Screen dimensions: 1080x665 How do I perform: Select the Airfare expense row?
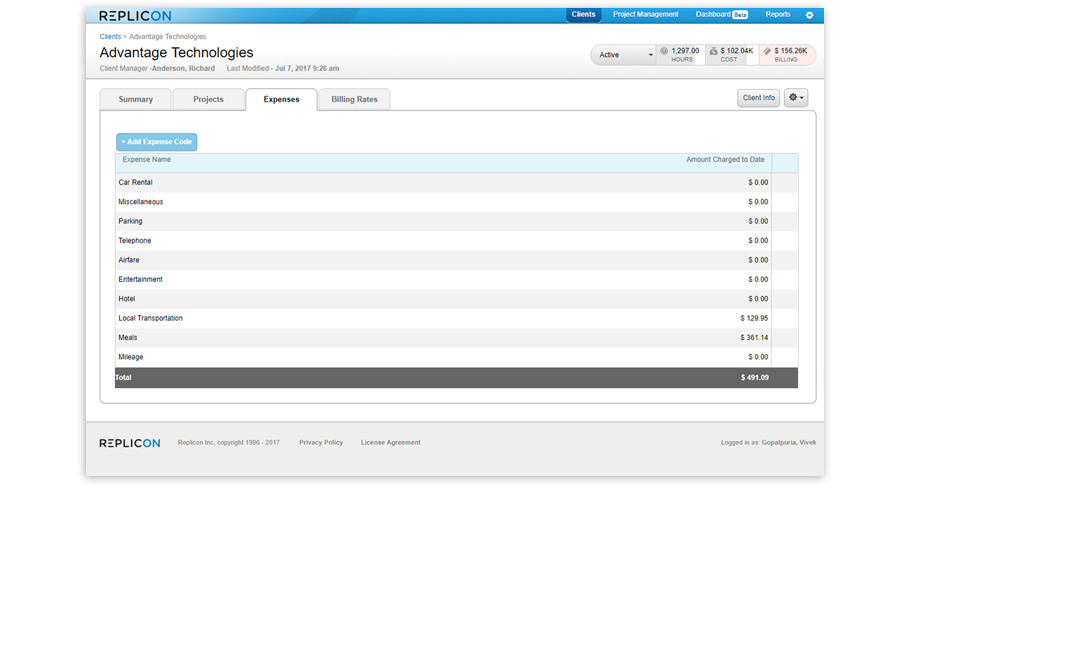[x=457, y=260]
